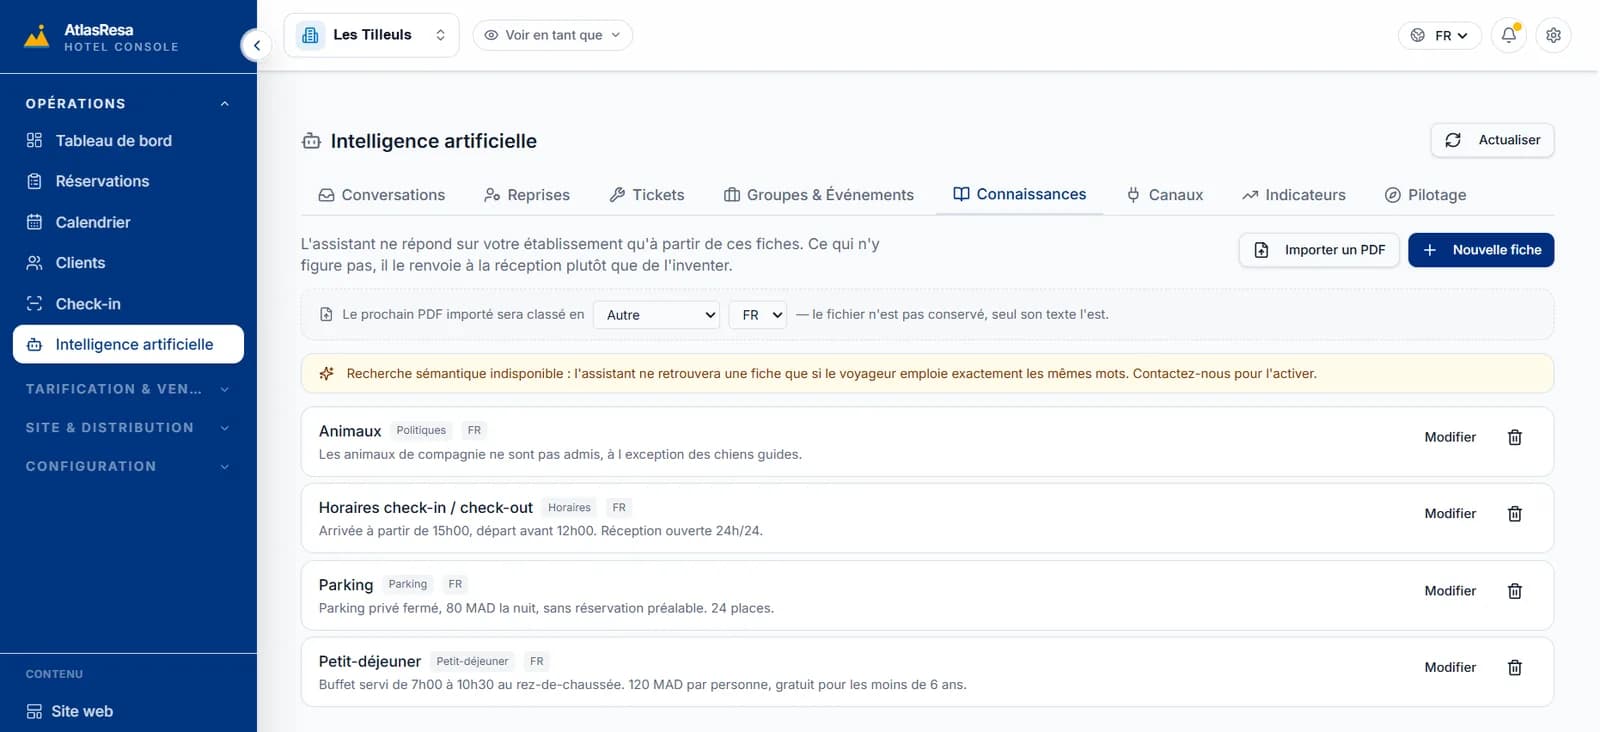Image resolution: width=1600 pixels, height=732 pixels.
Task: Click the AtlasResa logo
Action: click(101, 37)
